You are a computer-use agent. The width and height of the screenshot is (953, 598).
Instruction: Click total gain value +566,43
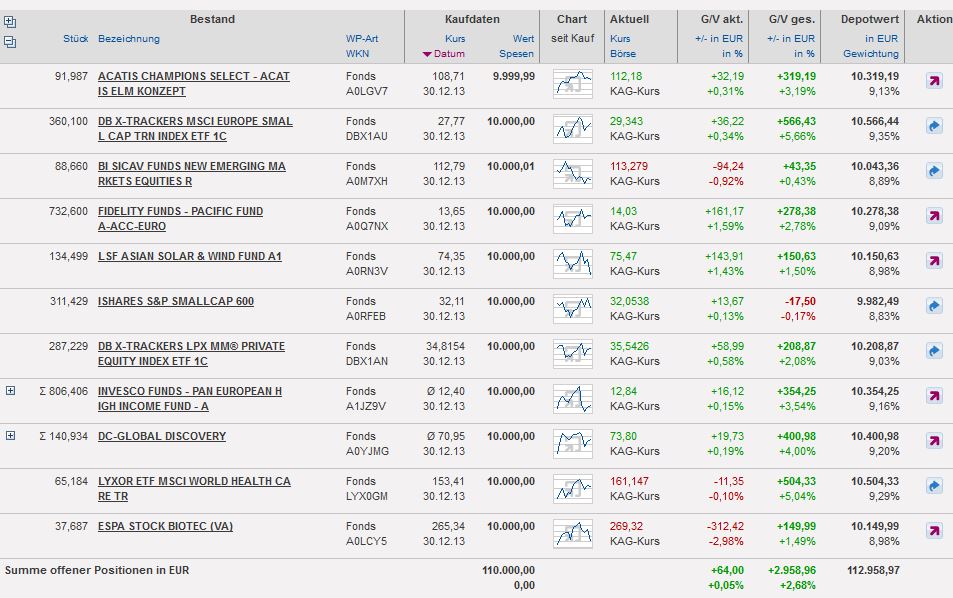click(796, 121)
